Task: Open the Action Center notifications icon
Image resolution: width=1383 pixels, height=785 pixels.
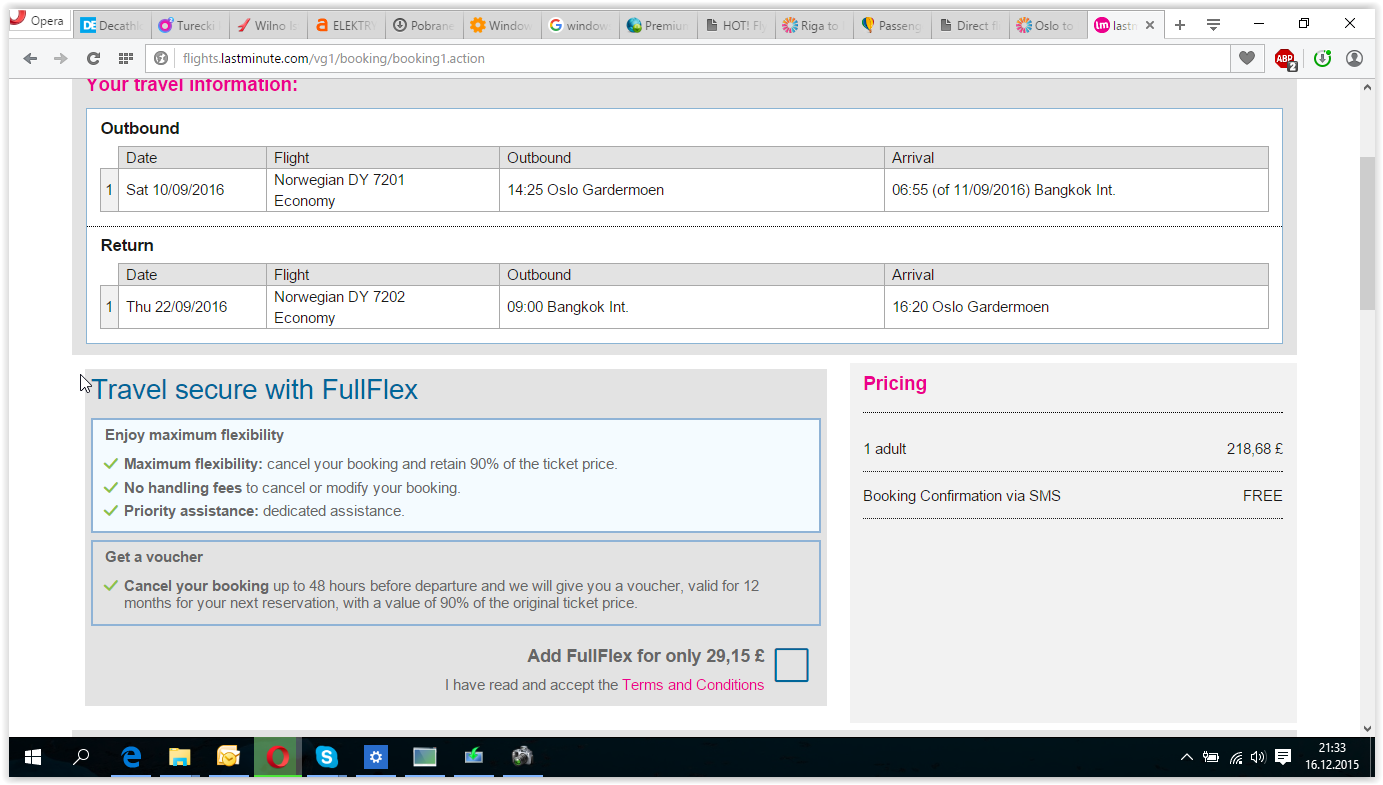Action: 1283,757
